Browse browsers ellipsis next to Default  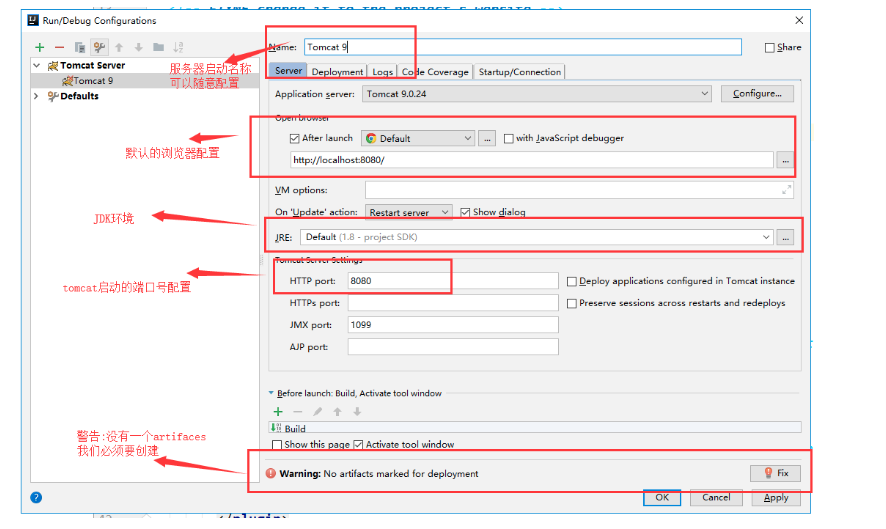tap(487, 138)
